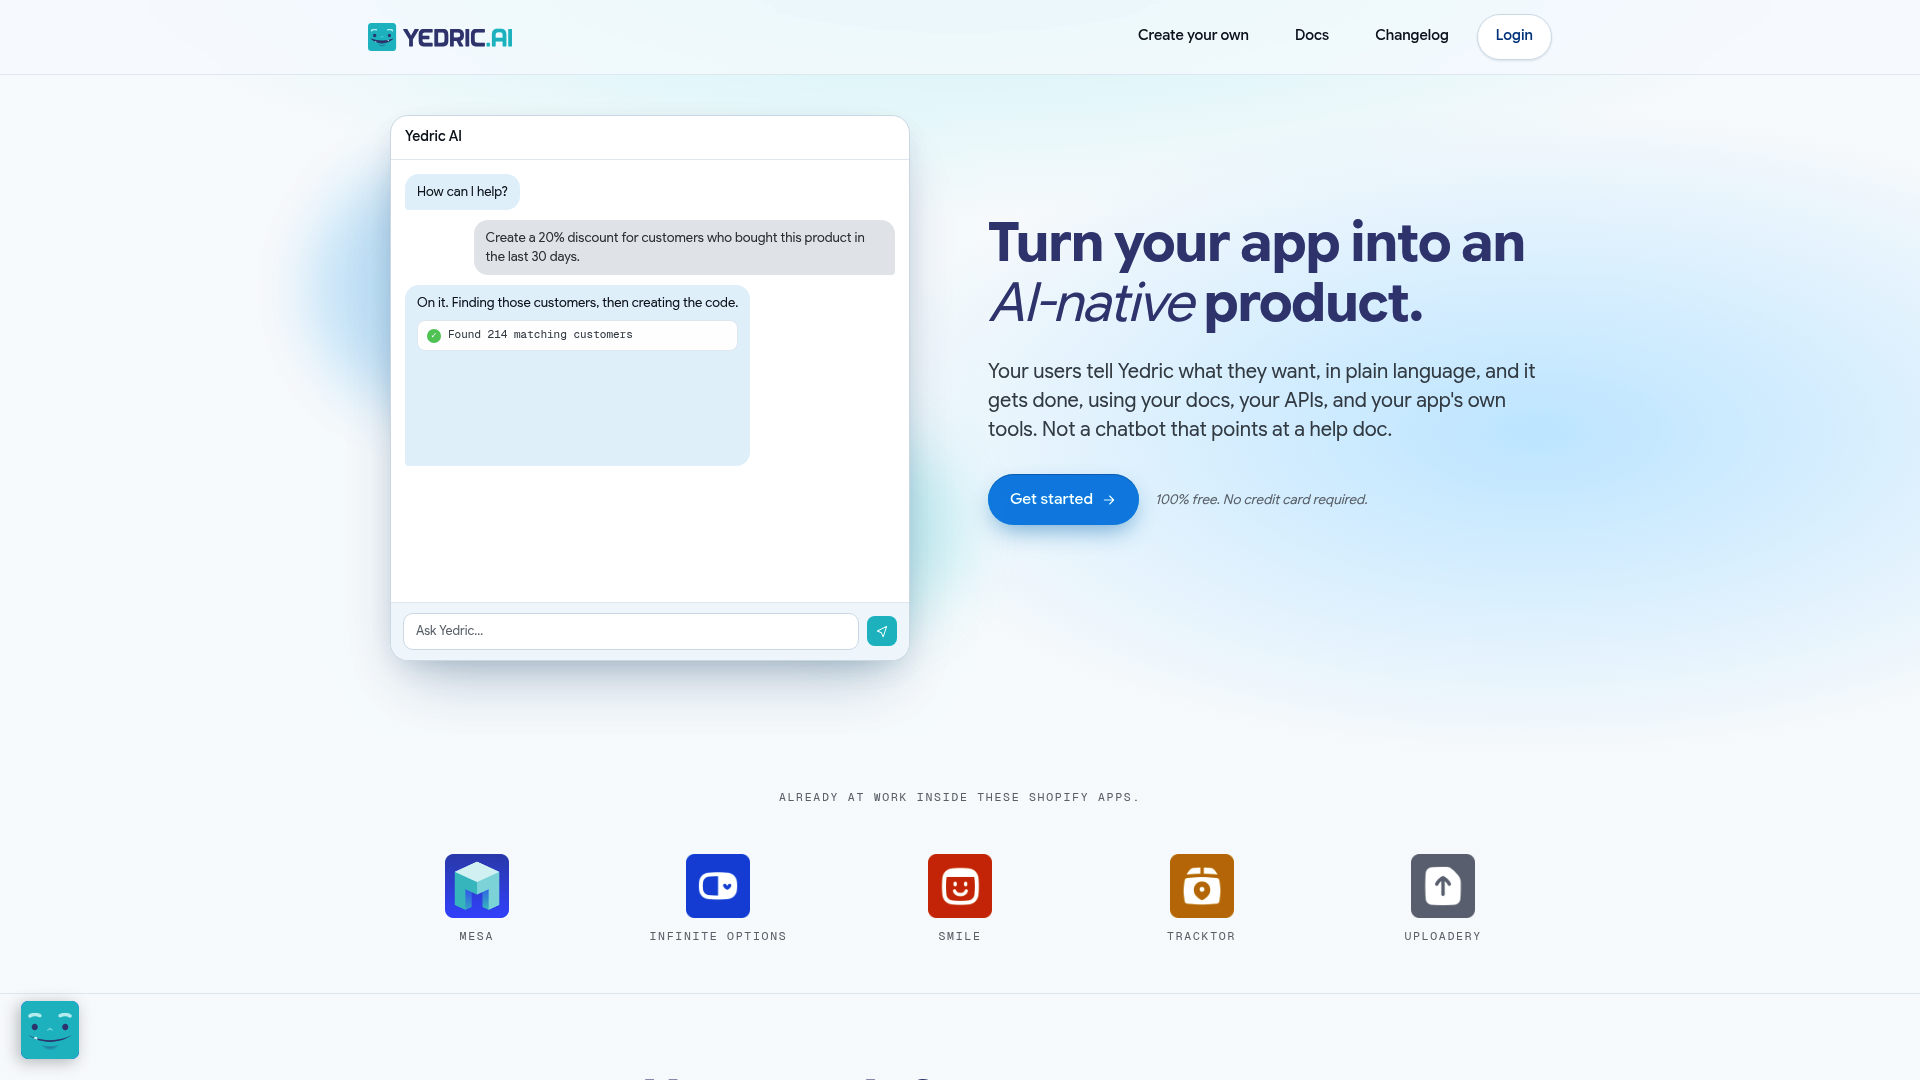The height and width of the screenshot is (1080, 1920).
Task: Click the How can I help? bubble
Action: pos(462,192)
